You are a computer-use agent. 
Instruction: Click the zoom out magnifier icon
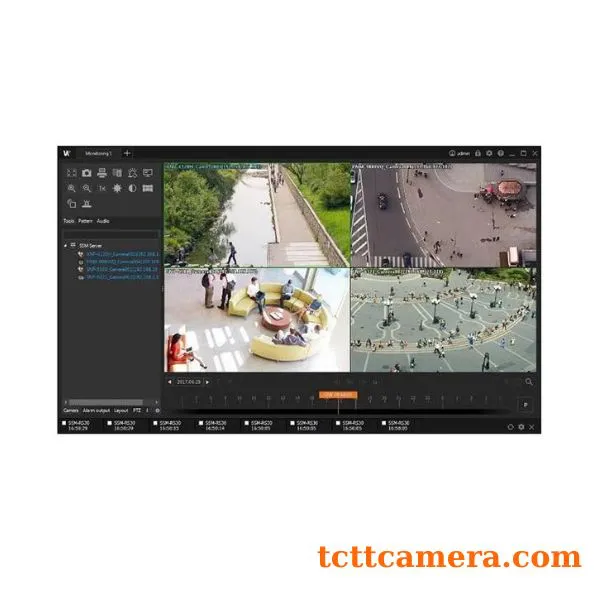pyautogui.click(x=87, y=188)
